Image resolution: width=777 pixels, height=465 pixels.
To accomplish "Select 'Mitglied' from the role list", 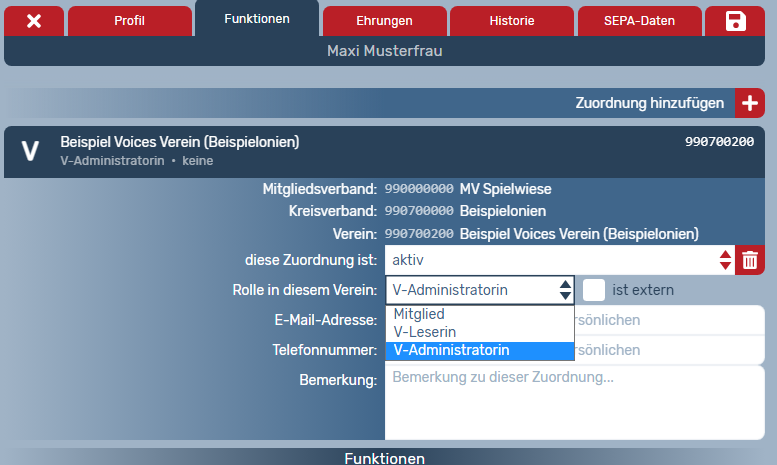I will pos(419,314).
